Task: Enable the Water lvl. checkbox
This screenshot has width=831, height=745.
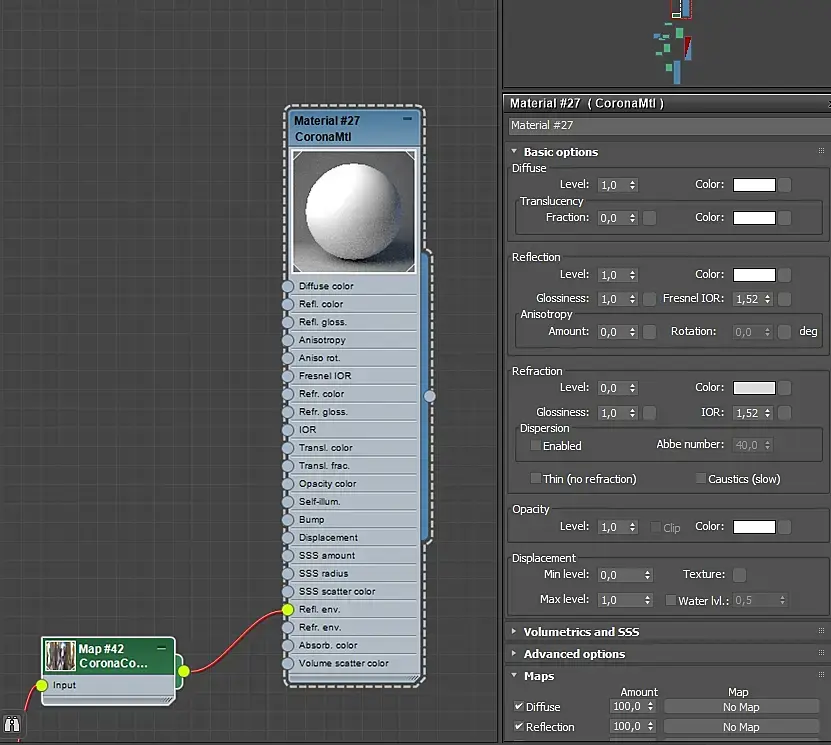Action: 670,600
